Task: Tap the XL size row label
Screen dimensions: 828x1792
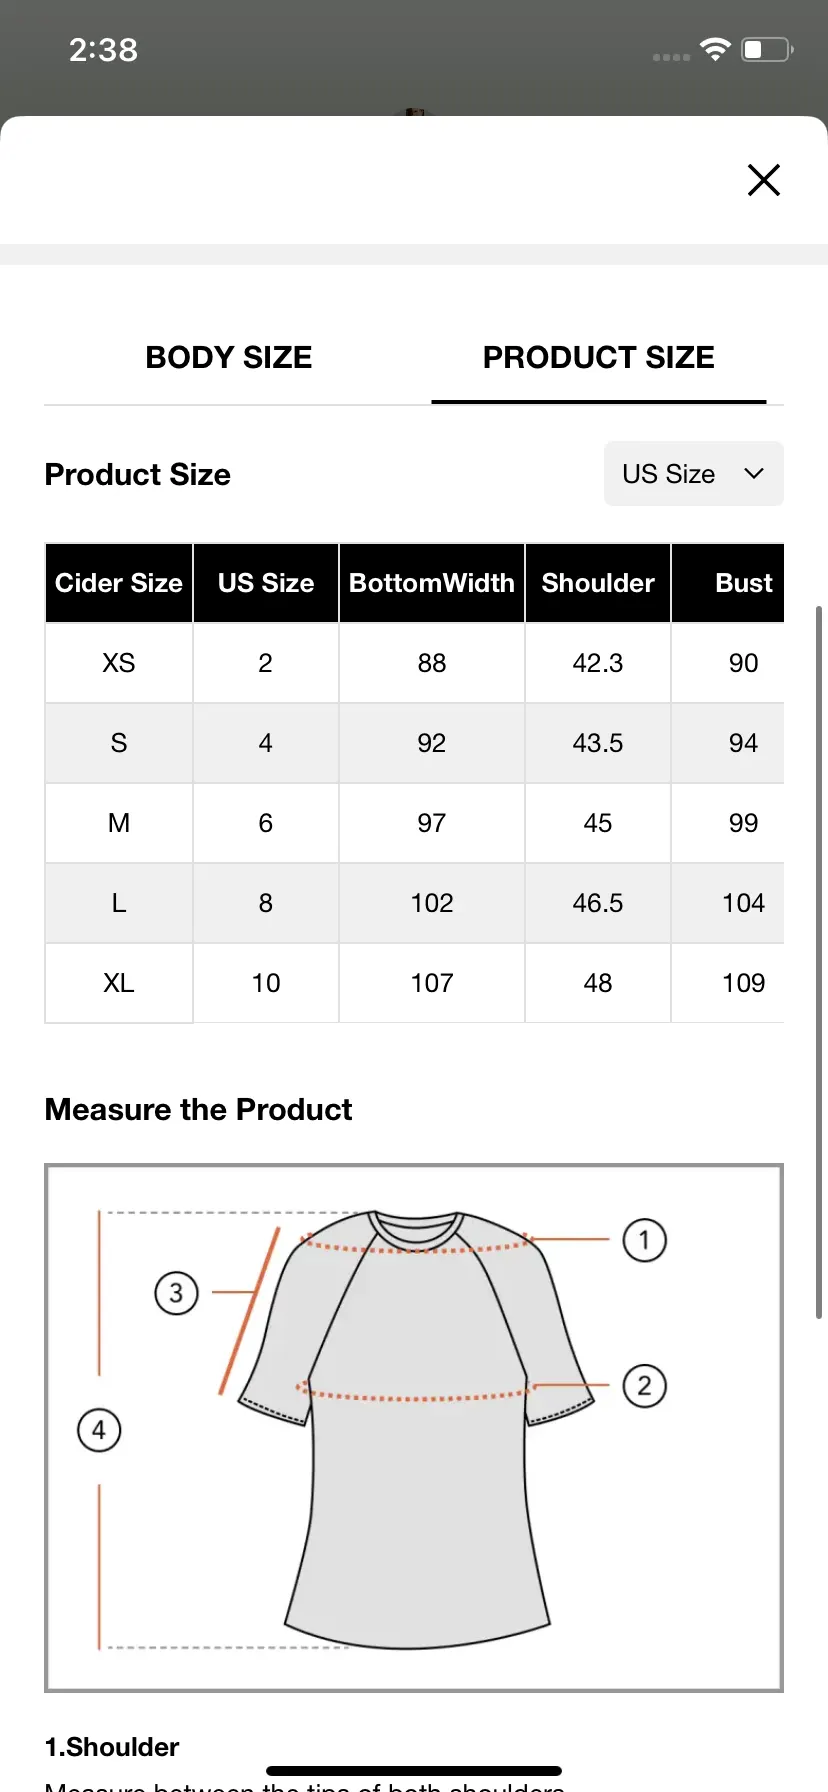Action: (x=119, y=983)
